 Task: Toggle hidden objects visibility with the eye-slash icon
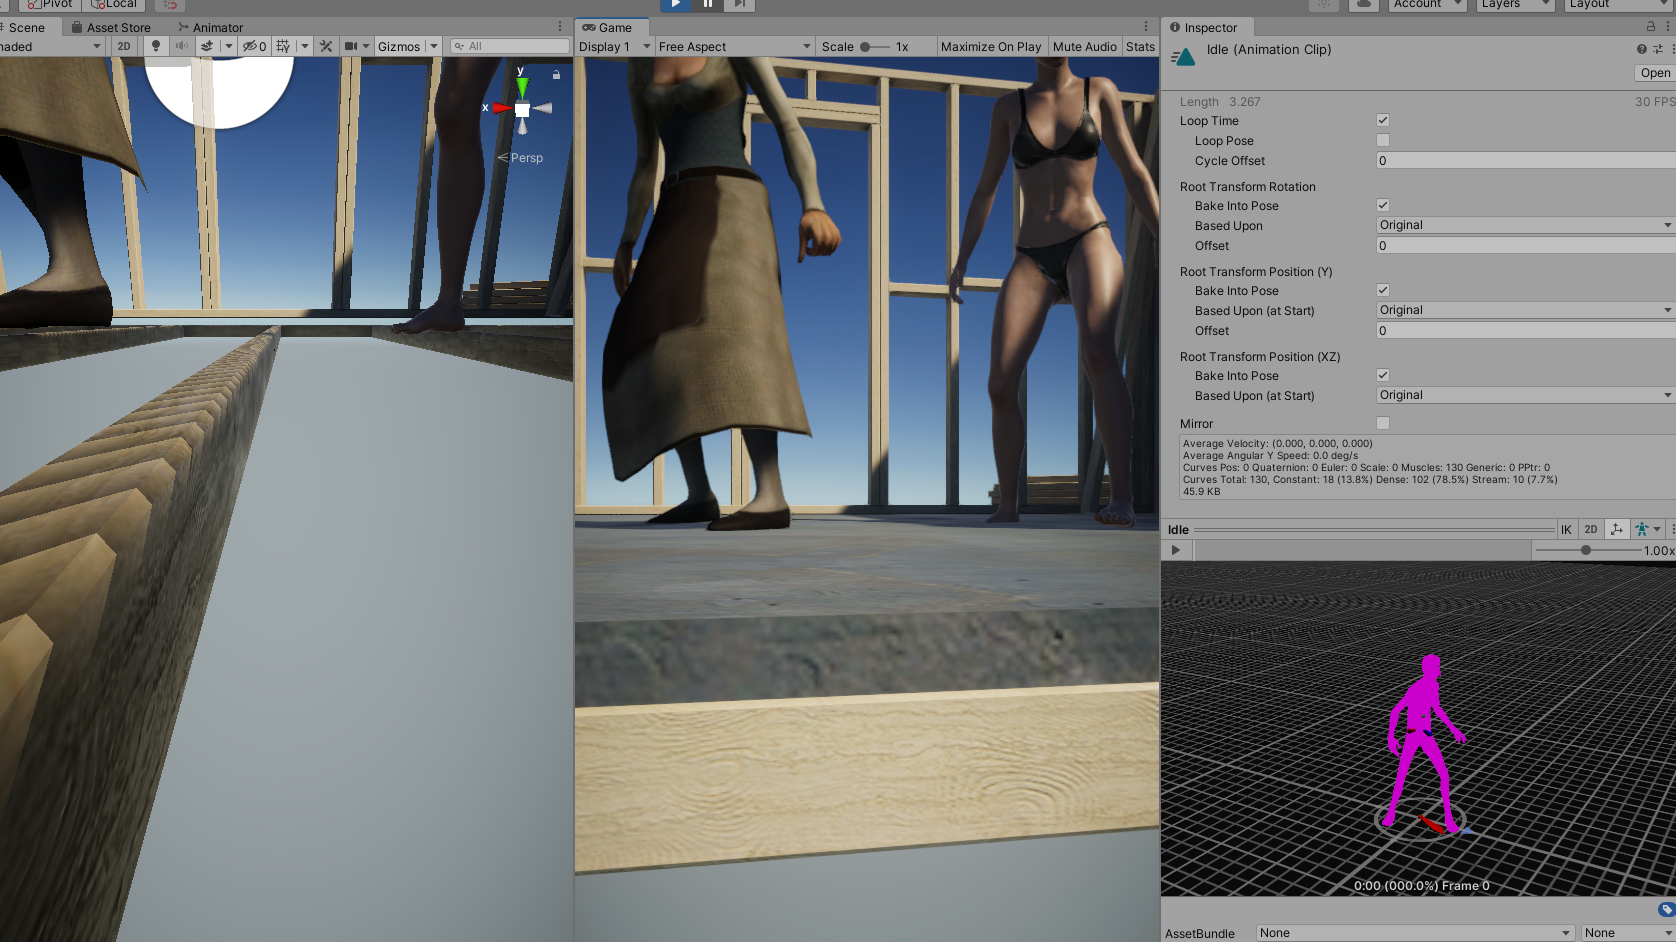(254, 46)
